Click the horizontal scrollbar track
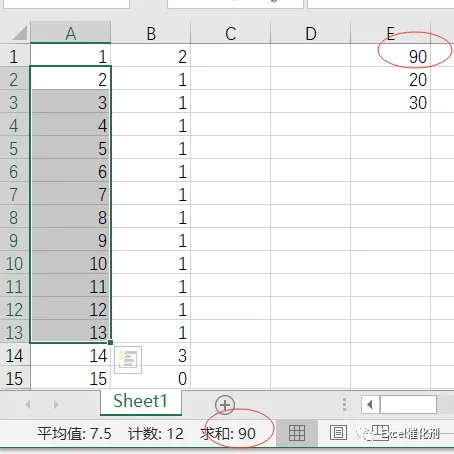The width and height of the screenshot is (454, 454). click(x=408, y=405)
